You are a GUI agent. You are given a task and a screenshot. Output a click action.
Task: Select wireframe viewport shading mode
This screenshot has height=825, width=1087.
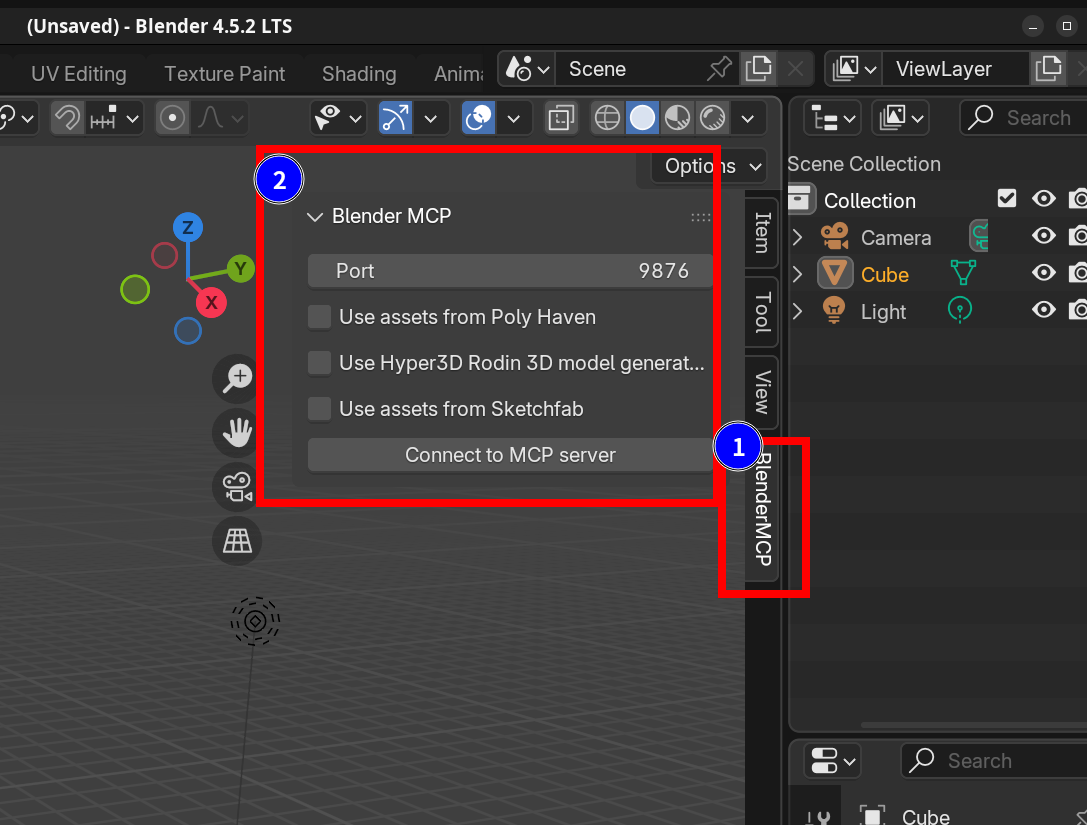click(607, 118)
